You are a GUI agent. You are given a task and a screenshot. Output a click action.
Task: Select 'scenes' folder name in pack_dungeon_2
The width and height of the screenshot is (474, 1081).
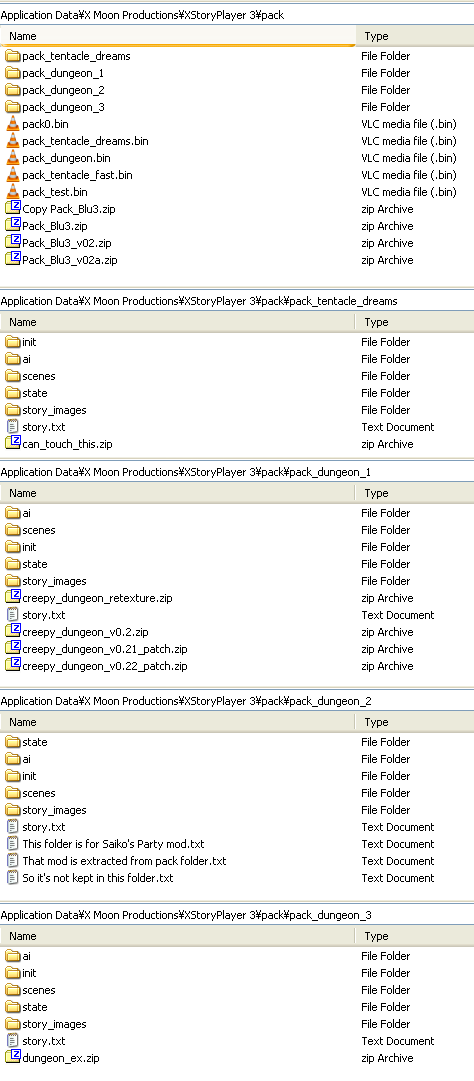[39, 793]
